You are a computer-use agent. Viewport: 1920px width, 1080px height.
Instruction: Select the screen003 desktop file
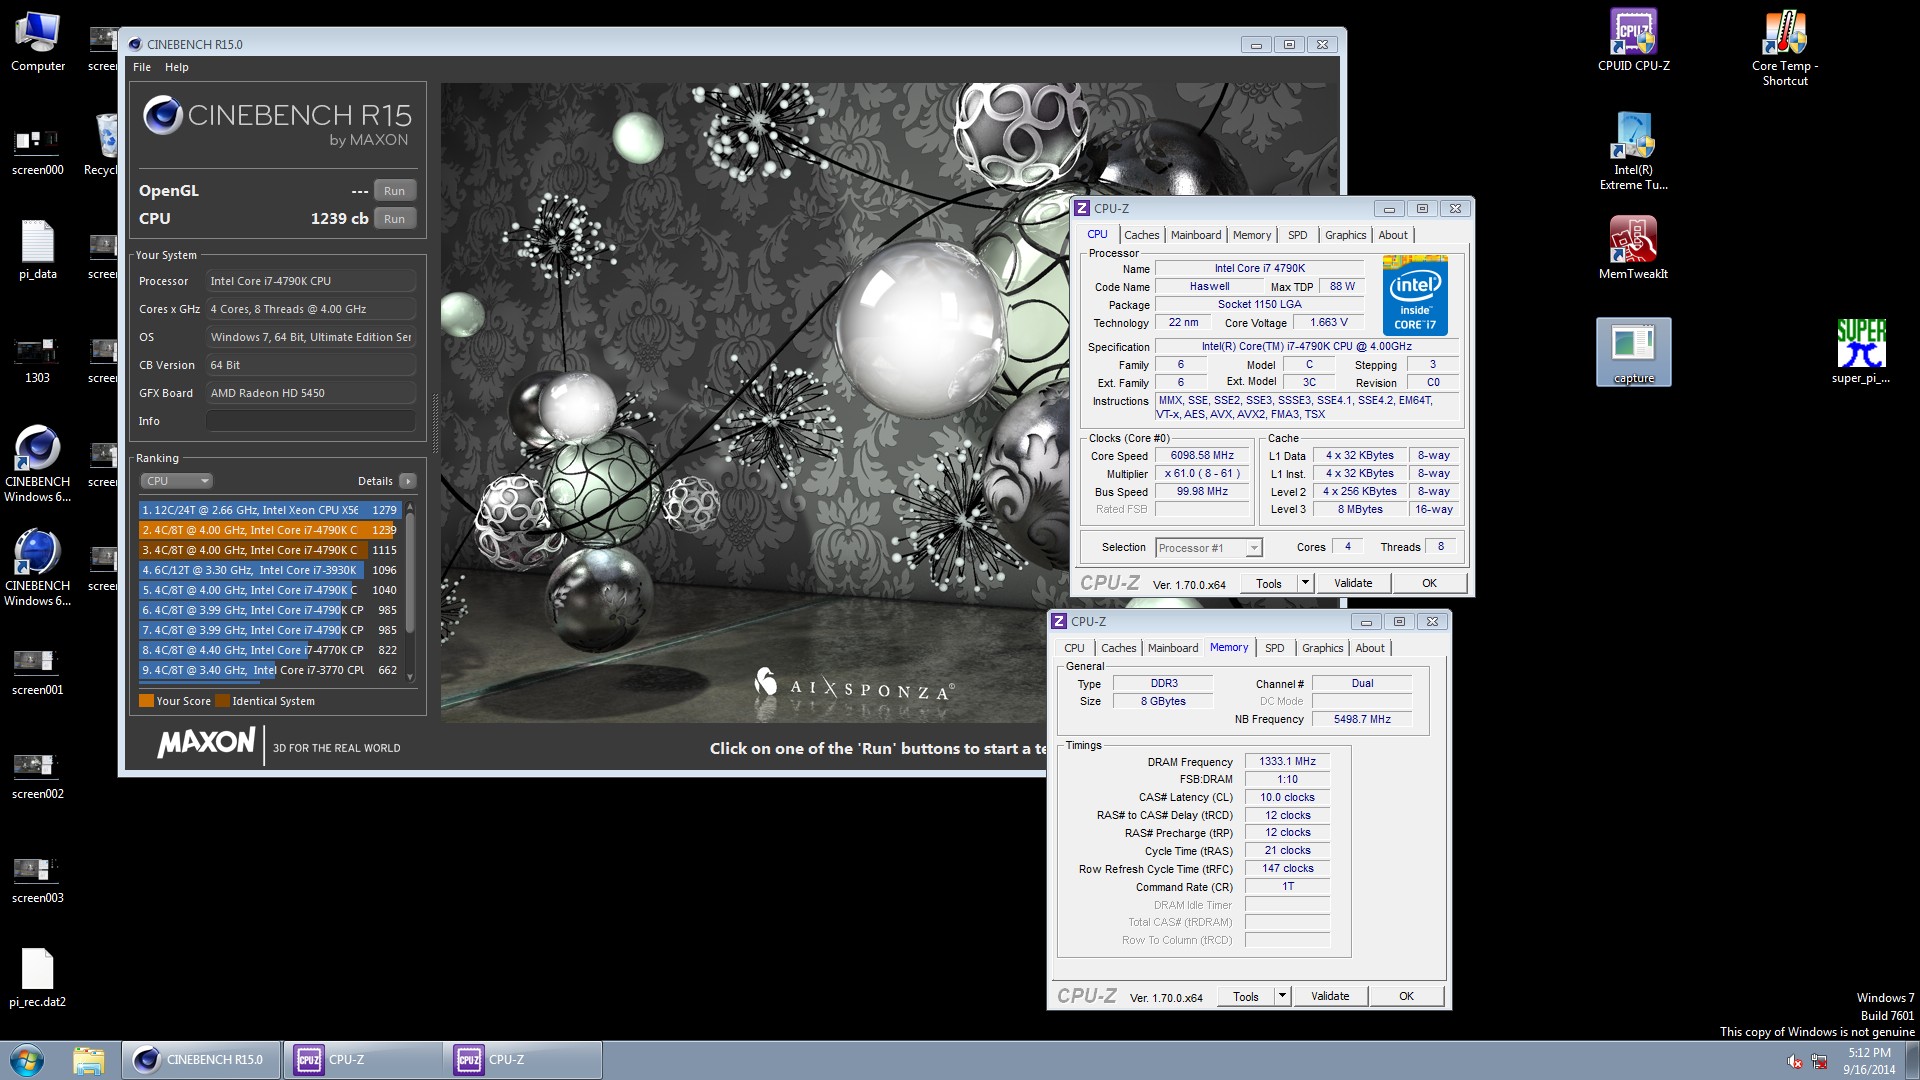[38, 878]
